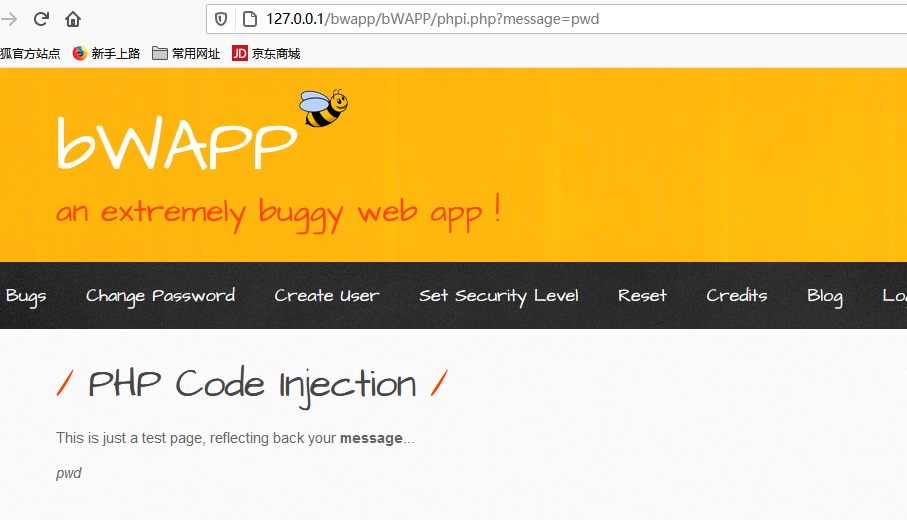Click the address bar URL field
Viewport: 907px width, 520px height.
(x=555, y=19)
